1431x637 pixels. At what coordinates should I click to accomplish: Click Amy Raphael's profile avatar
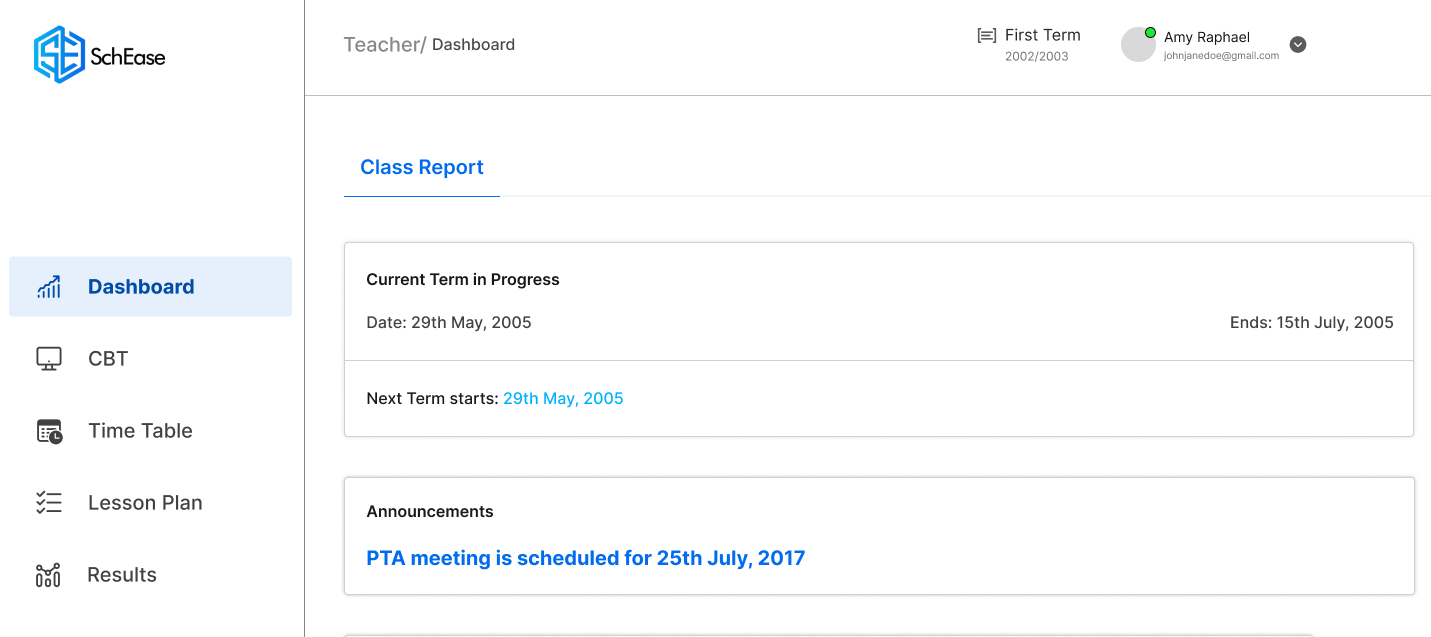[x=1138, y=45]
